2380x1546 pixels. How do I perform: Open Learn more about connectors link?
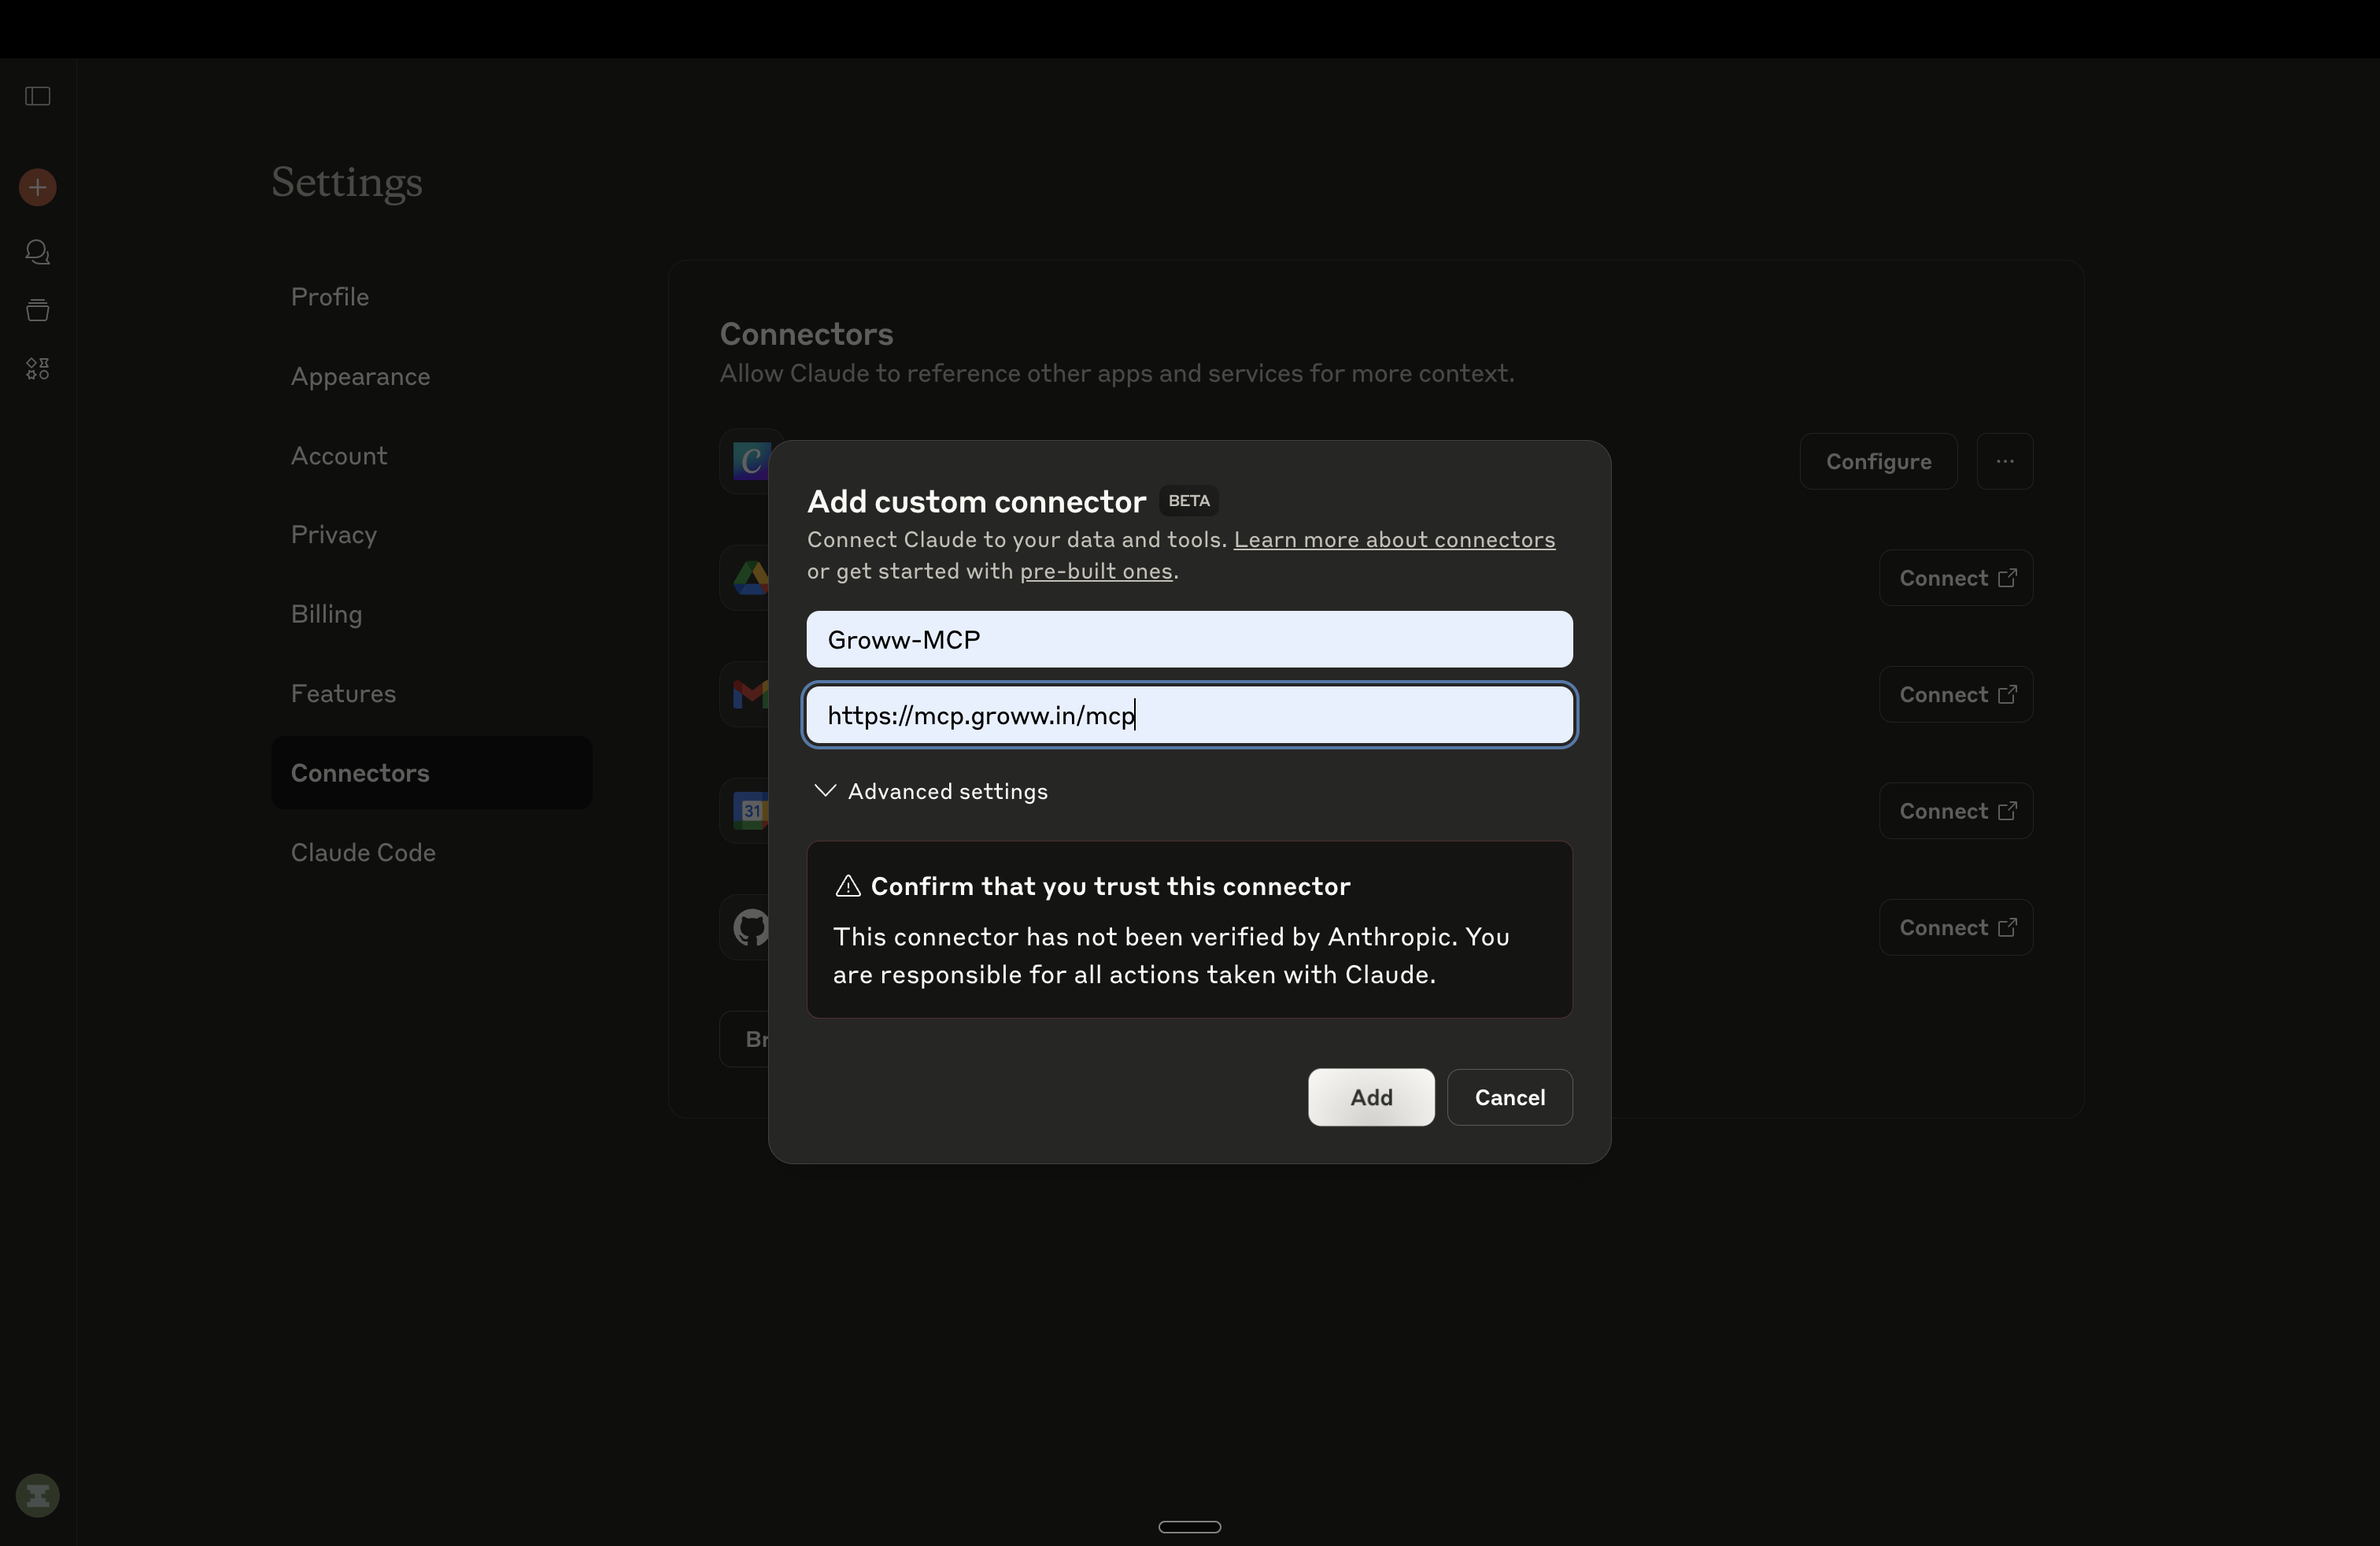tap(1394, 540)
